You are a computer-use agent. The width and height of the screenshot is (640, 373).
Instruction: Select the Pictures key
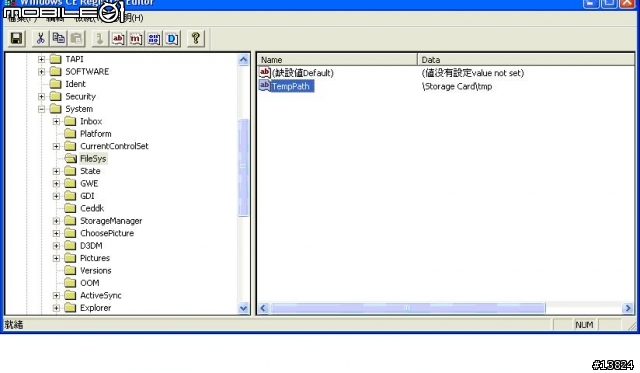95,258
